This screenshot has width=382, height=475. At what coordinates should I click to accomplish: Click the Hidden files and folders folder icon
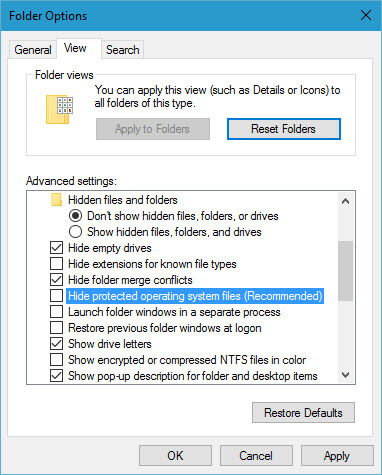click(57, 200)
